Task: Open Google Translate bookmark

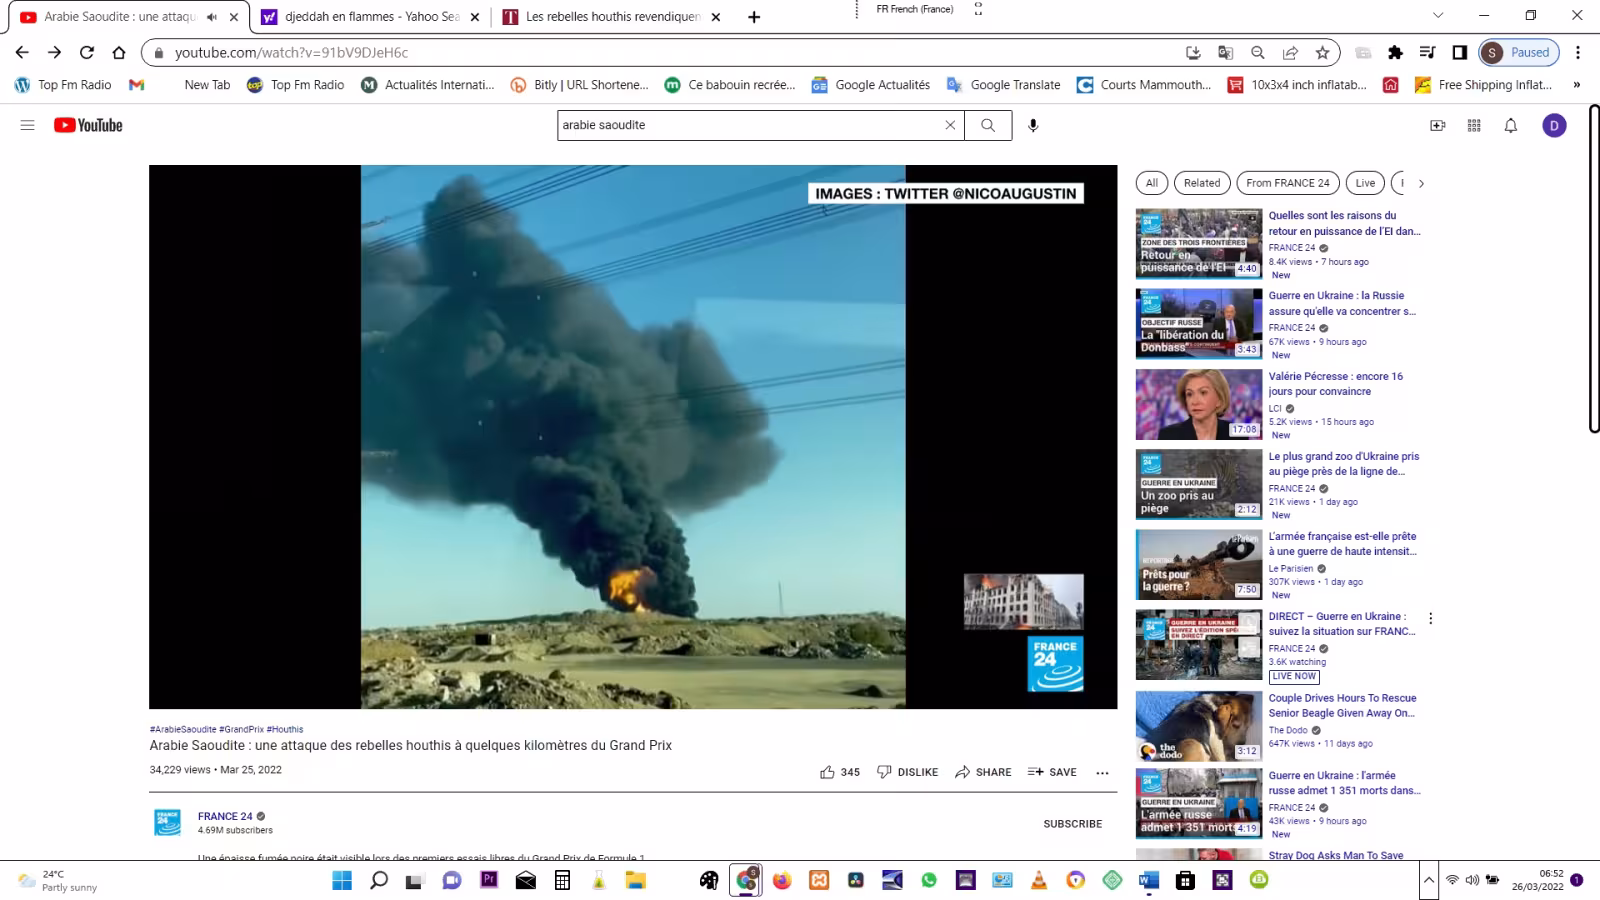Action: pos(1004,85)
